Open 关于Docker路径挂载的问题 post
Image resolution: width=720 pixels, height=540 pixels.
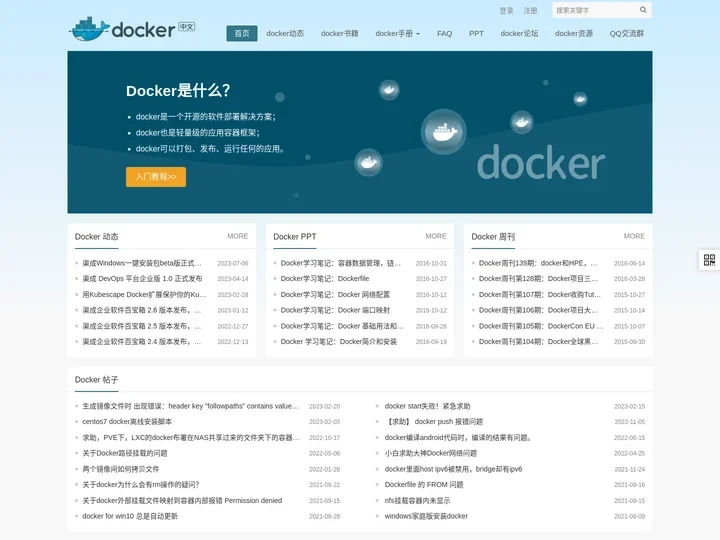(x=125, y=453)
